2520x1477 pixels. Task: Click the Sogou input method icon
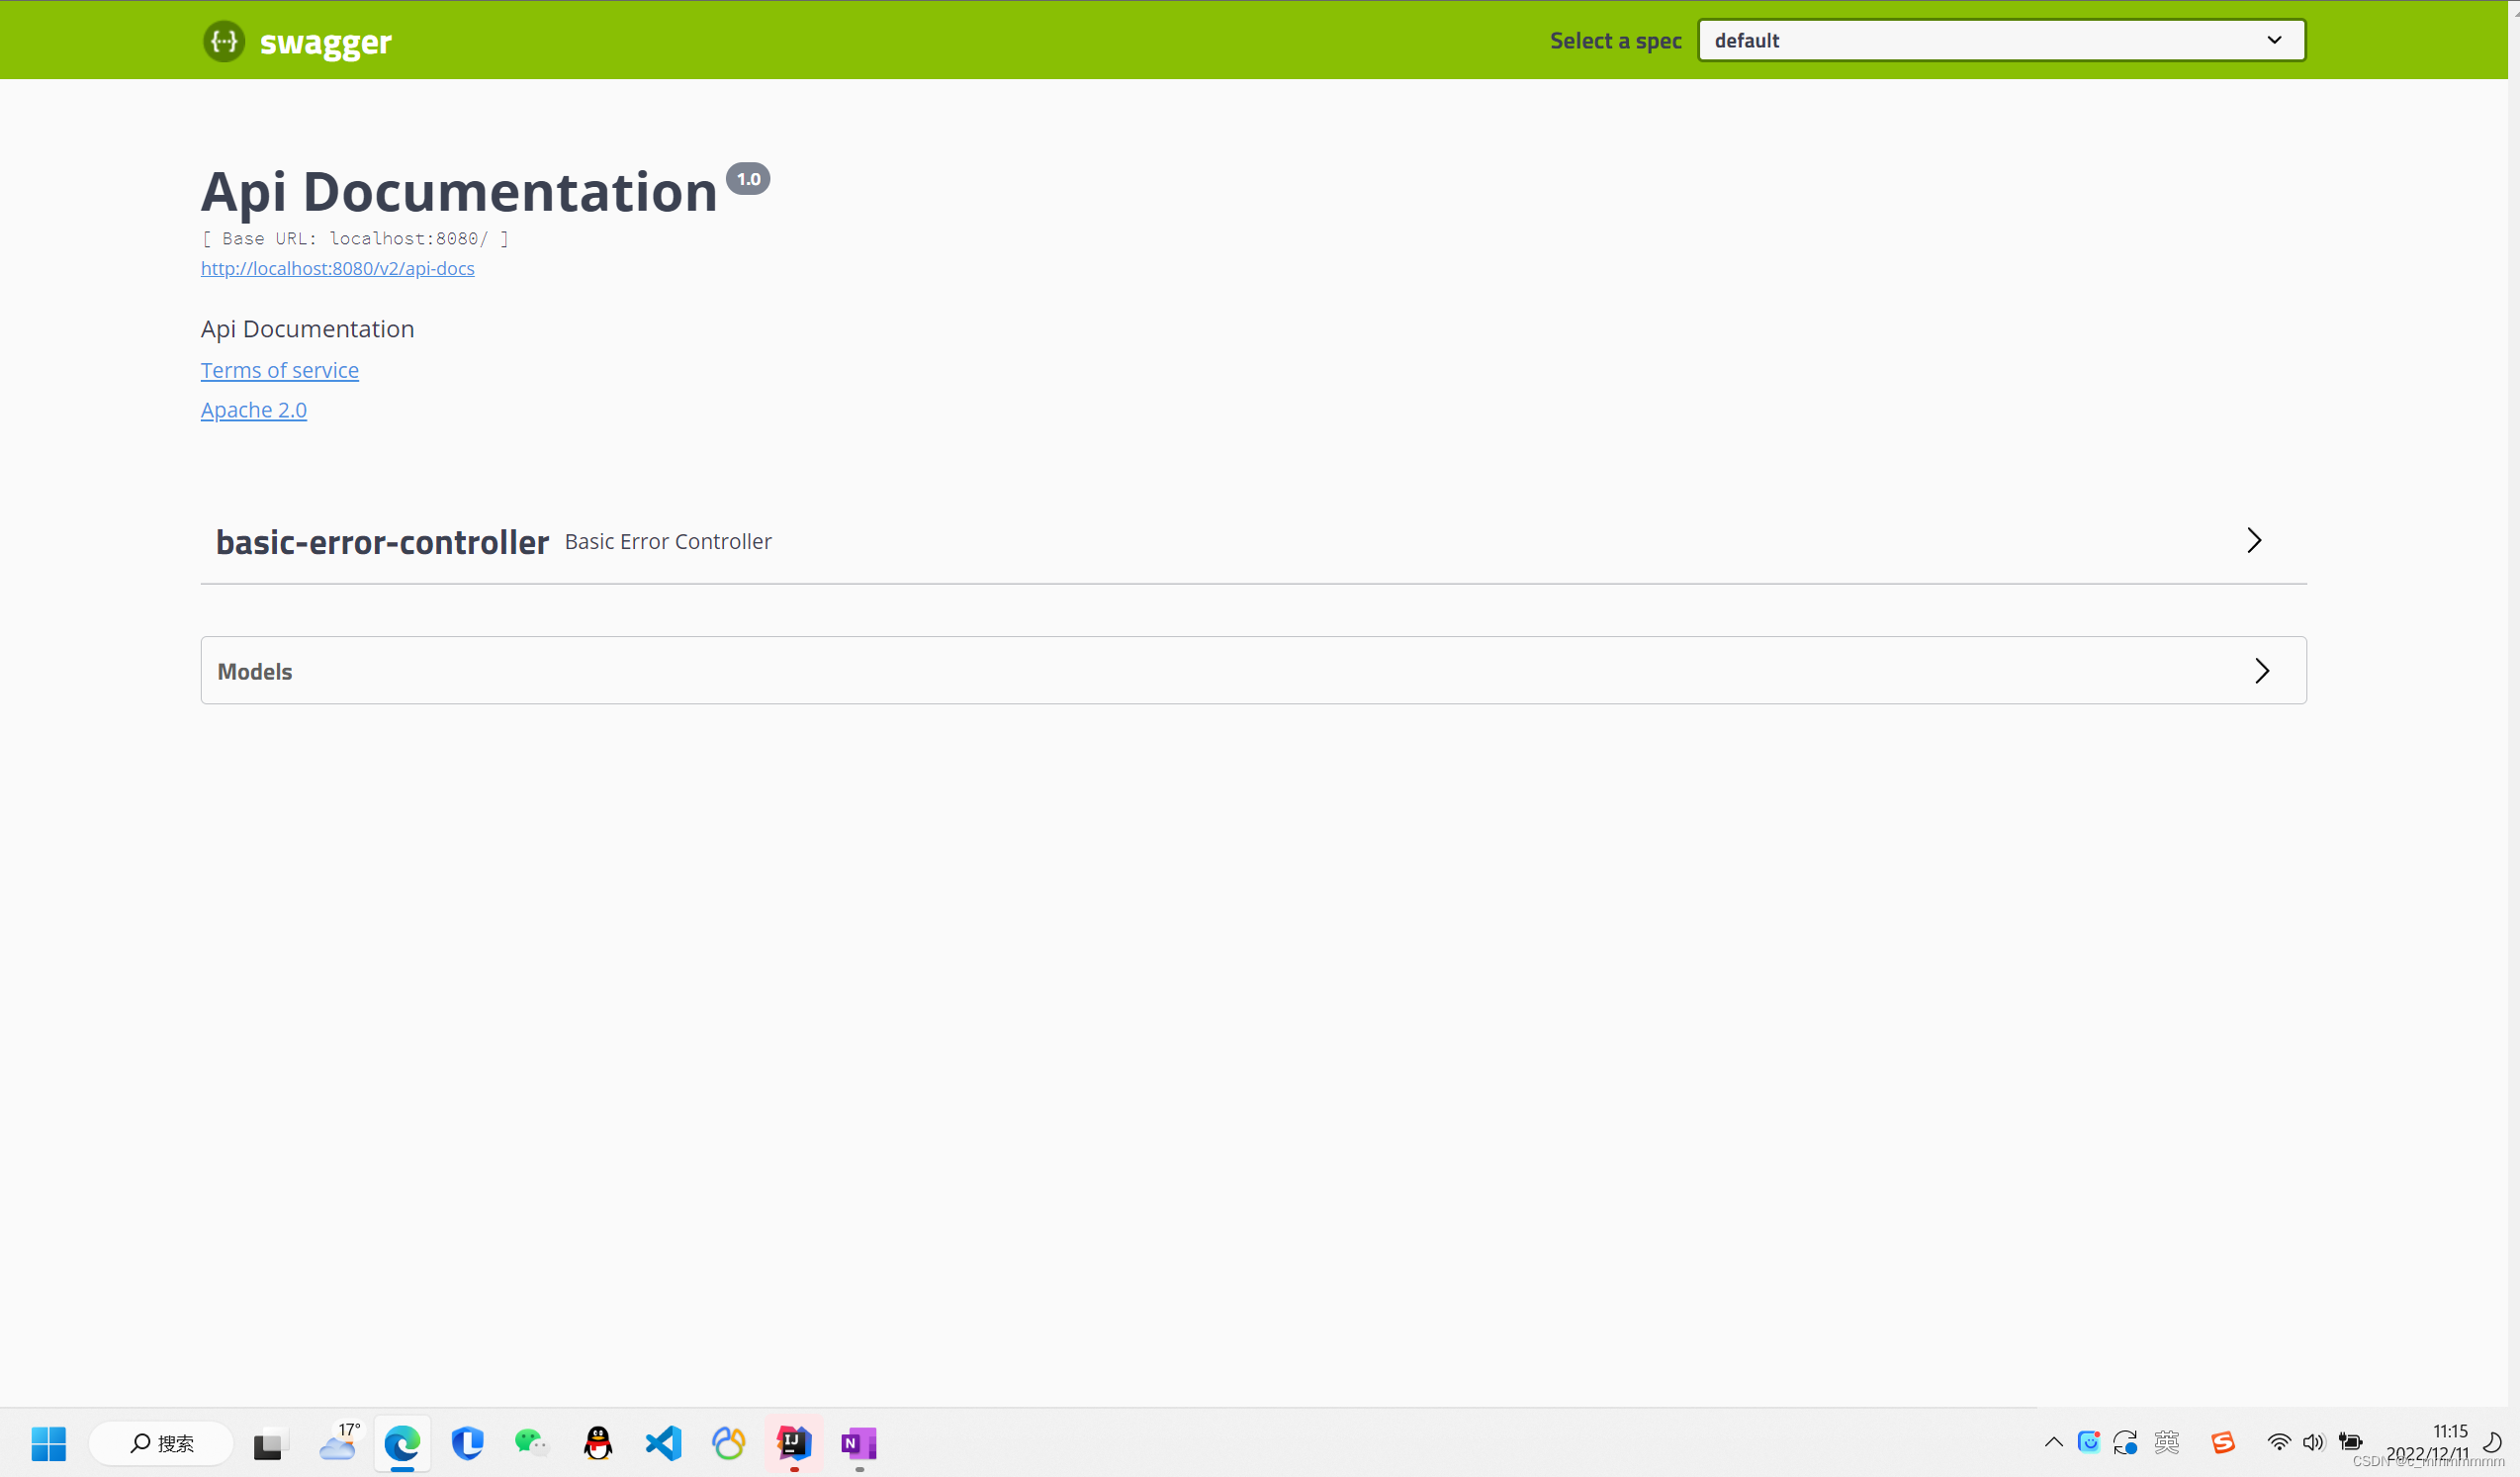[2222, 1442]
